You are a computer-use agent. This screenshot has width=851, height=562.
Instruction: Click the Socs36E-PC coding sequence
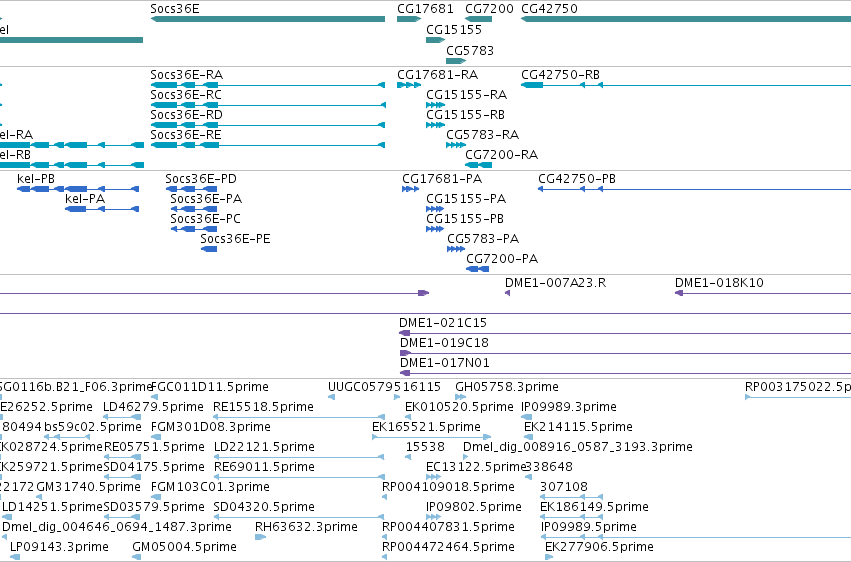tap(194, 229)
